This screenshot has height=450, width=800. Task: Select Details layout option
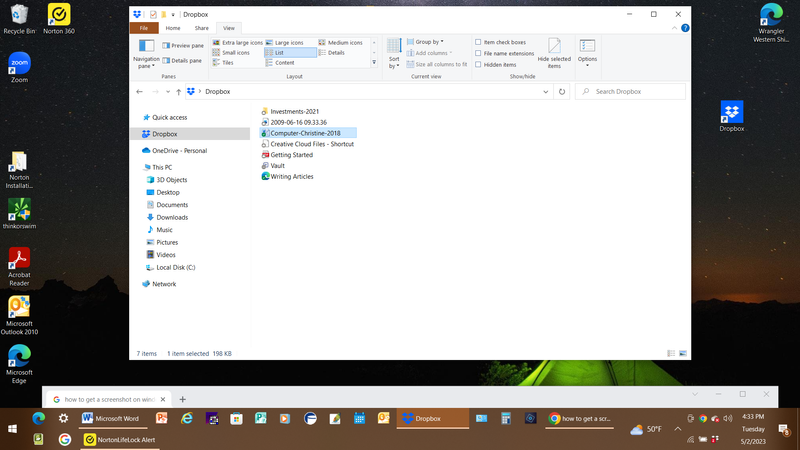click(332, 53)
